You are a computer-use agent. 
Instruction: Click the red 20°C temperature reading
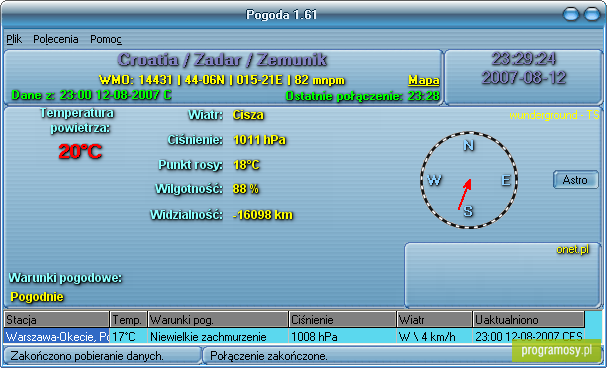(x=80, y=151)
